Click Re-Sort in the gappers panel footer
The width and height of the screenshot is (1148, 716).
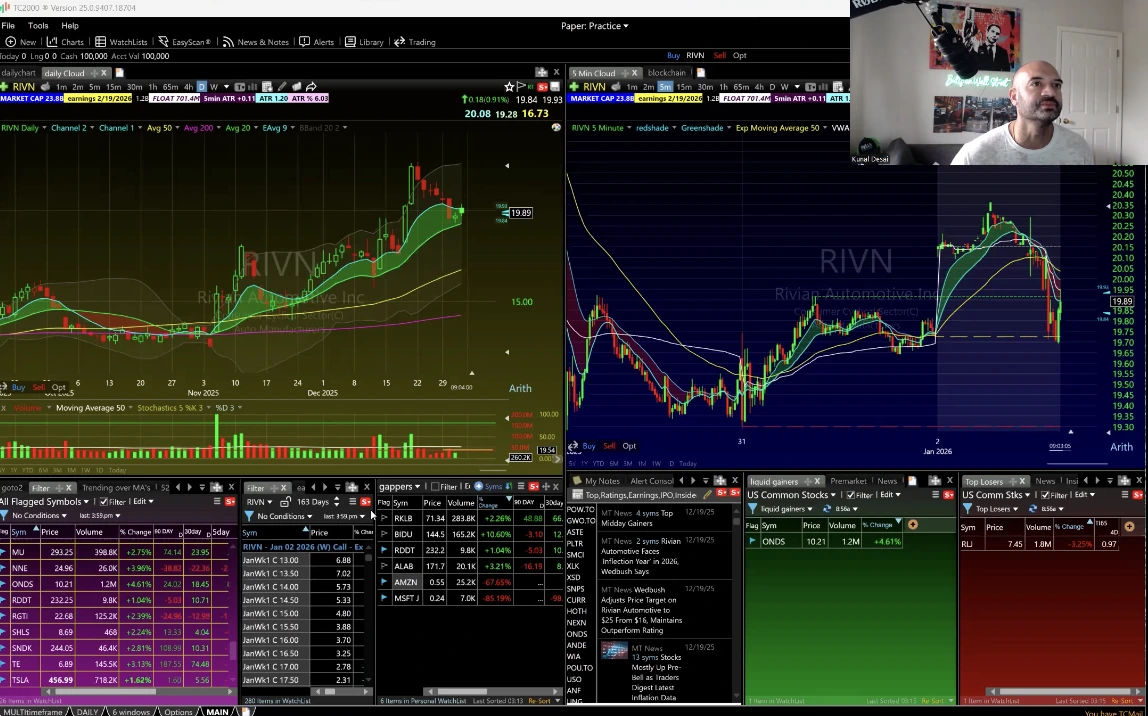coord(539,701)
